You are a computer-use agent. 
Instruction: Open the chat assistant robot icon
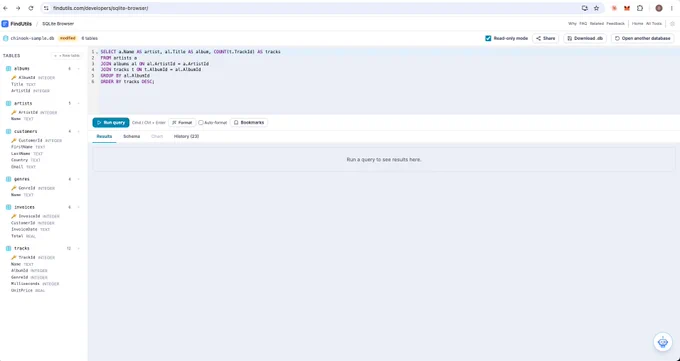point(663,342)
